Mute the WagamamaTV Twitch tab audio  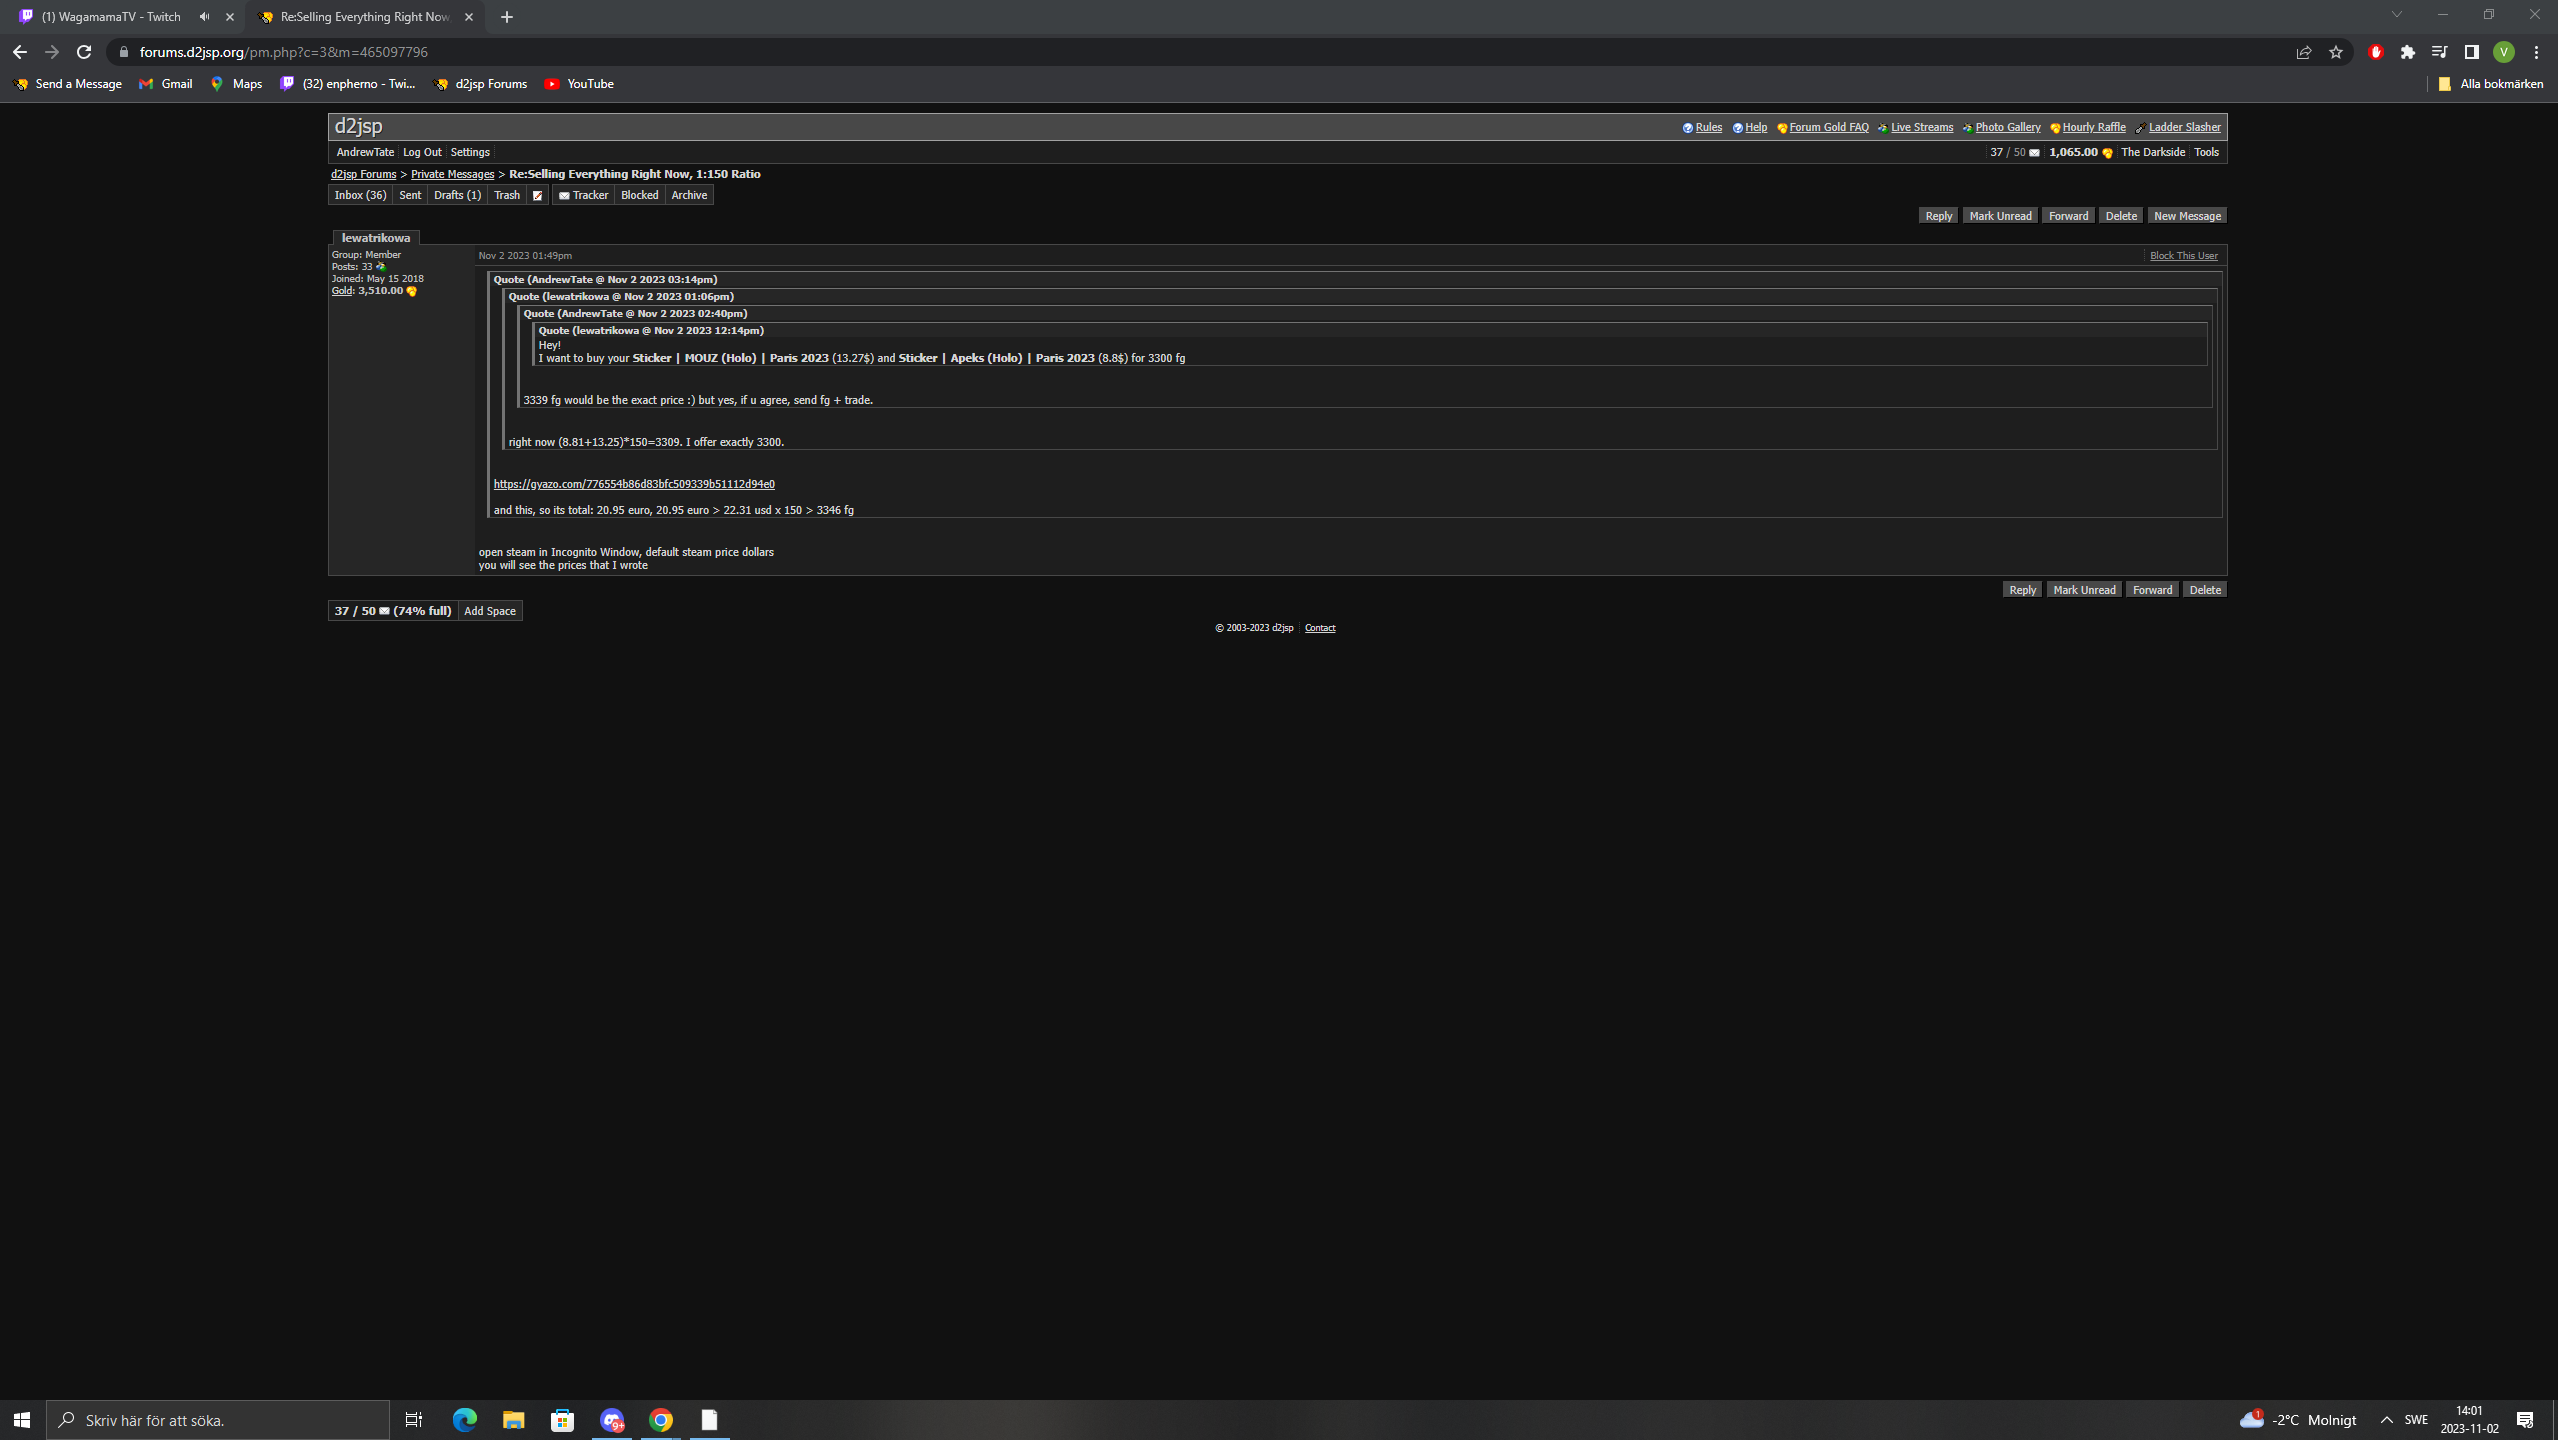205,17
